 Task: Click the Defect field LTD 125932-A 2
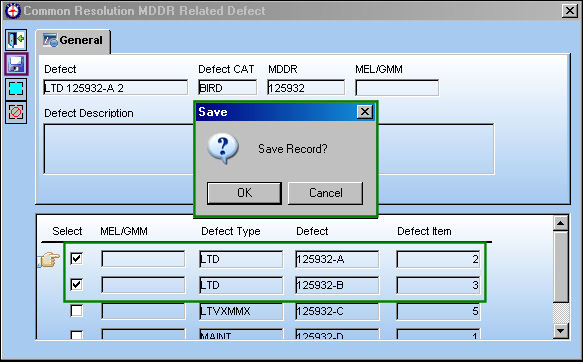(x=116, y=88)
